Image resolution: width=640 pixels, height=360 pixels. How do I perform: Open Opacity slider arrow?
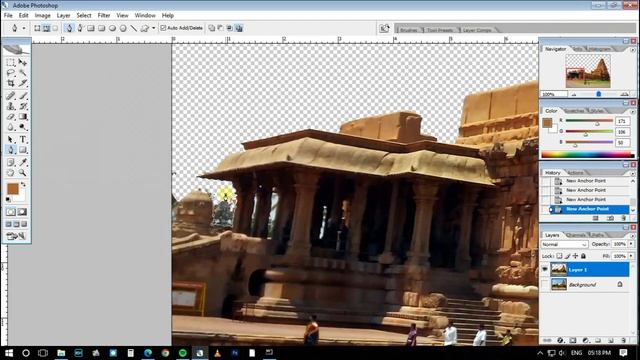pyautogui.click(x=631, y=244)
